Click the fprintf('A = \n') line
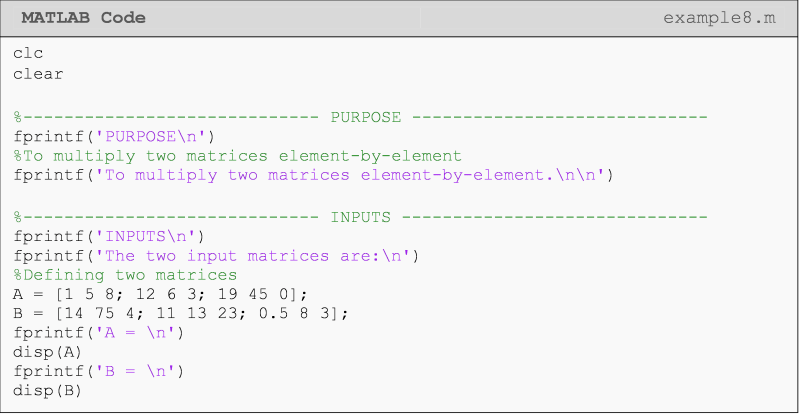799x416 pixels. 98,333
